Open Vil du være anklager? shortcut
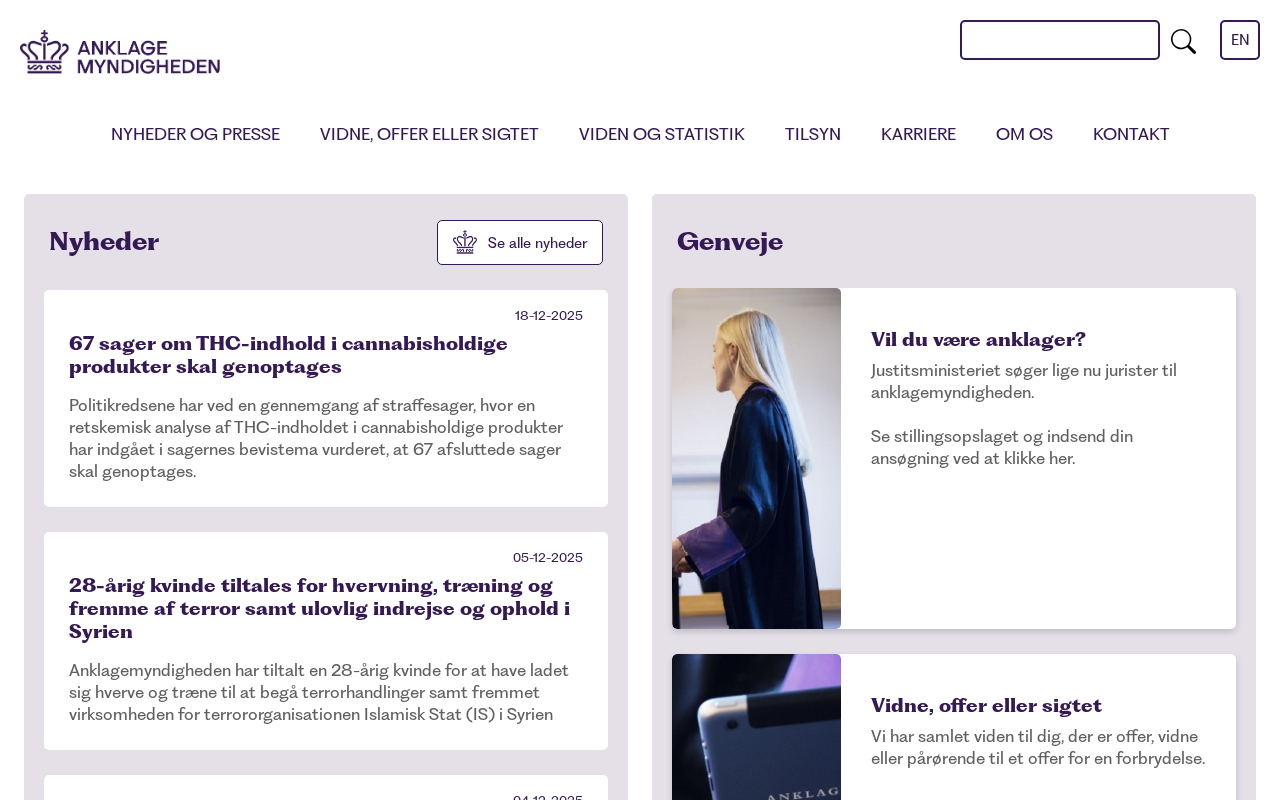 tap(978, 339)
